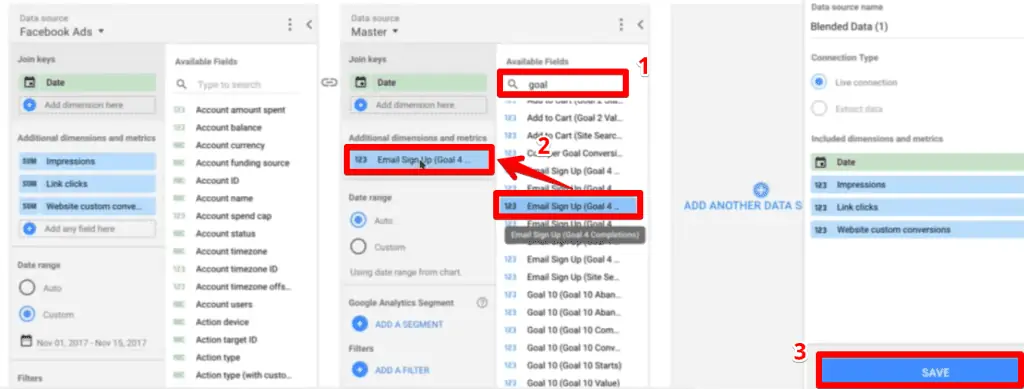Image resolution: width=1024 pixels, height=389 pixels.
Task: Click SUM icon on Website custom conve... chip
Action: [x=29, y=206]
